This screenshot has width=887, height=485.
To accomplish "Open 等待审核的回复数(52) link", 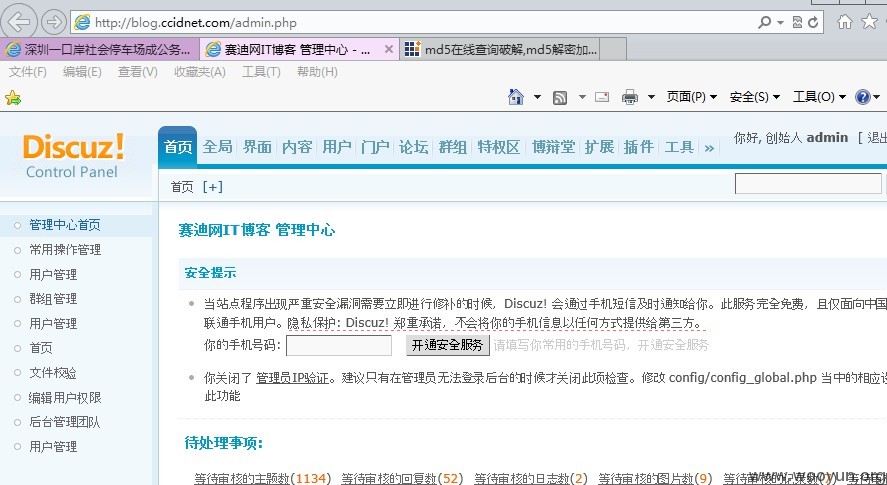I will 402,479.
